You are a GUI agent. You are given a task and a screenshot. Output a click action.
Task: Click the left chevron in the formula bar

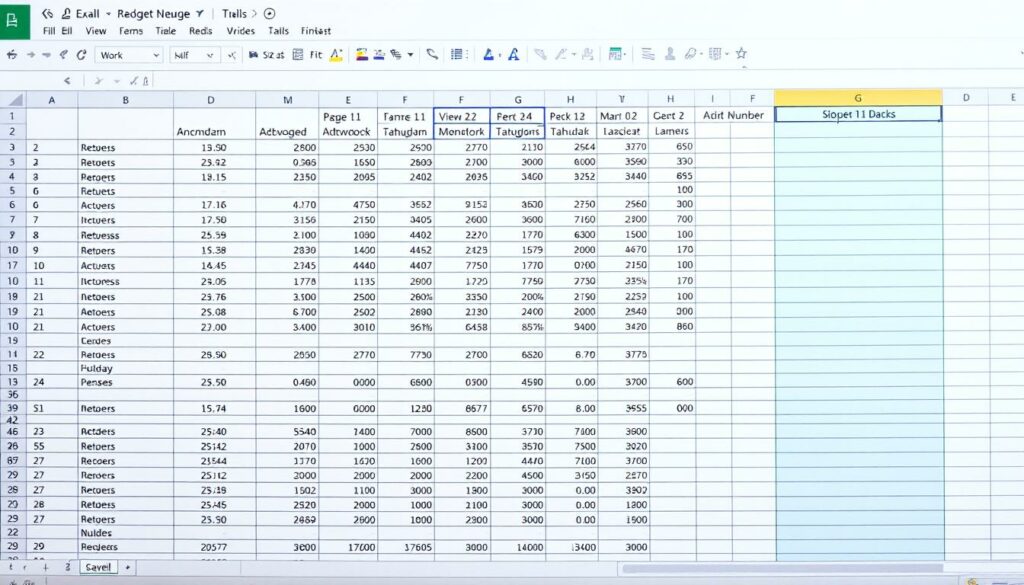67,81
